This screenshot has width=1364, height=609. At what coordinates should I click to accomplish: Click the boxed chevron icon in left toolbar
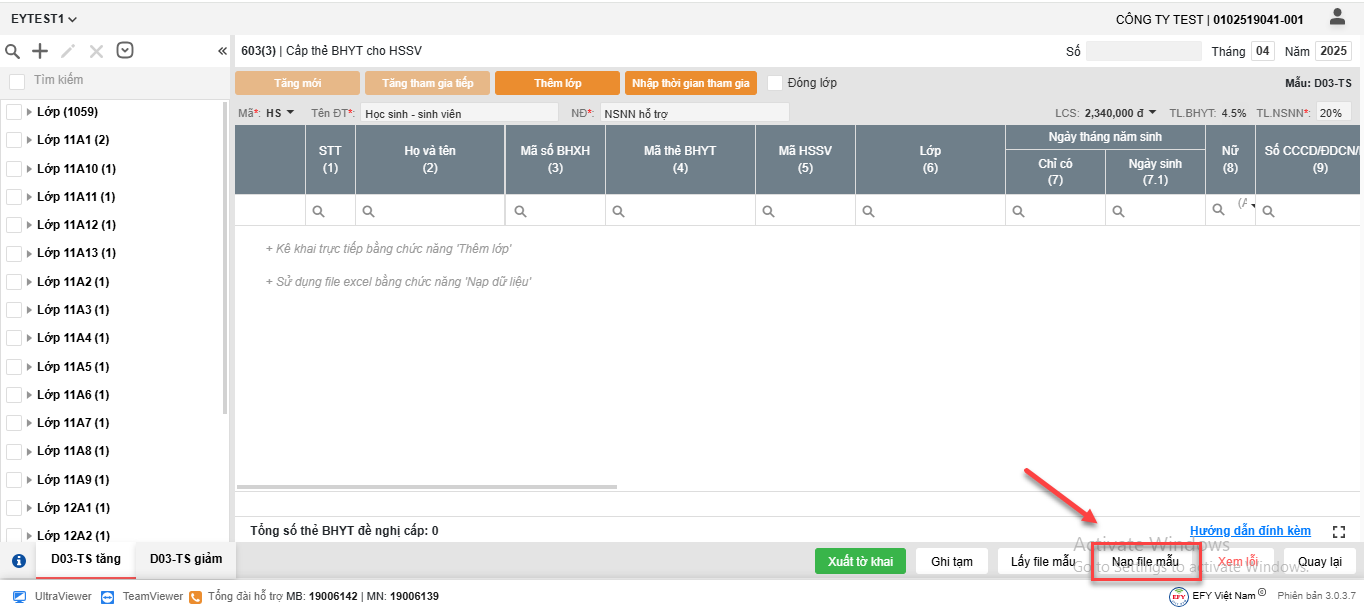coord(125,51)
